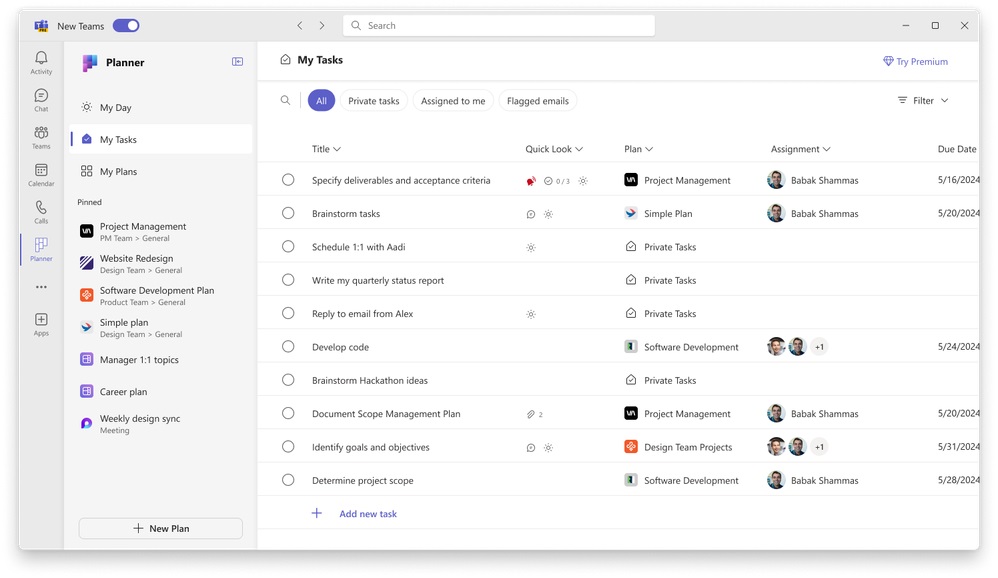998x578 pixels.
Task: Open the Chat icon in the sidebar
Action: [40, 97]
